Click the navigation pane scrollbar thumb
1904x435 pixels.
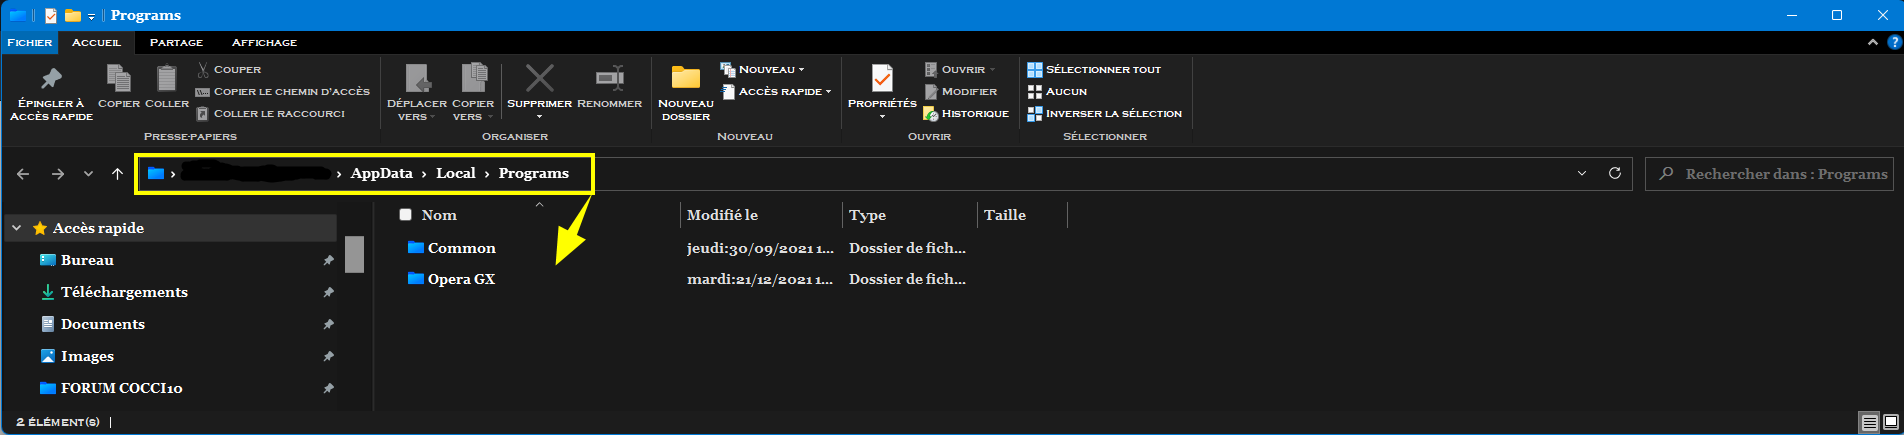click(354, 254)
